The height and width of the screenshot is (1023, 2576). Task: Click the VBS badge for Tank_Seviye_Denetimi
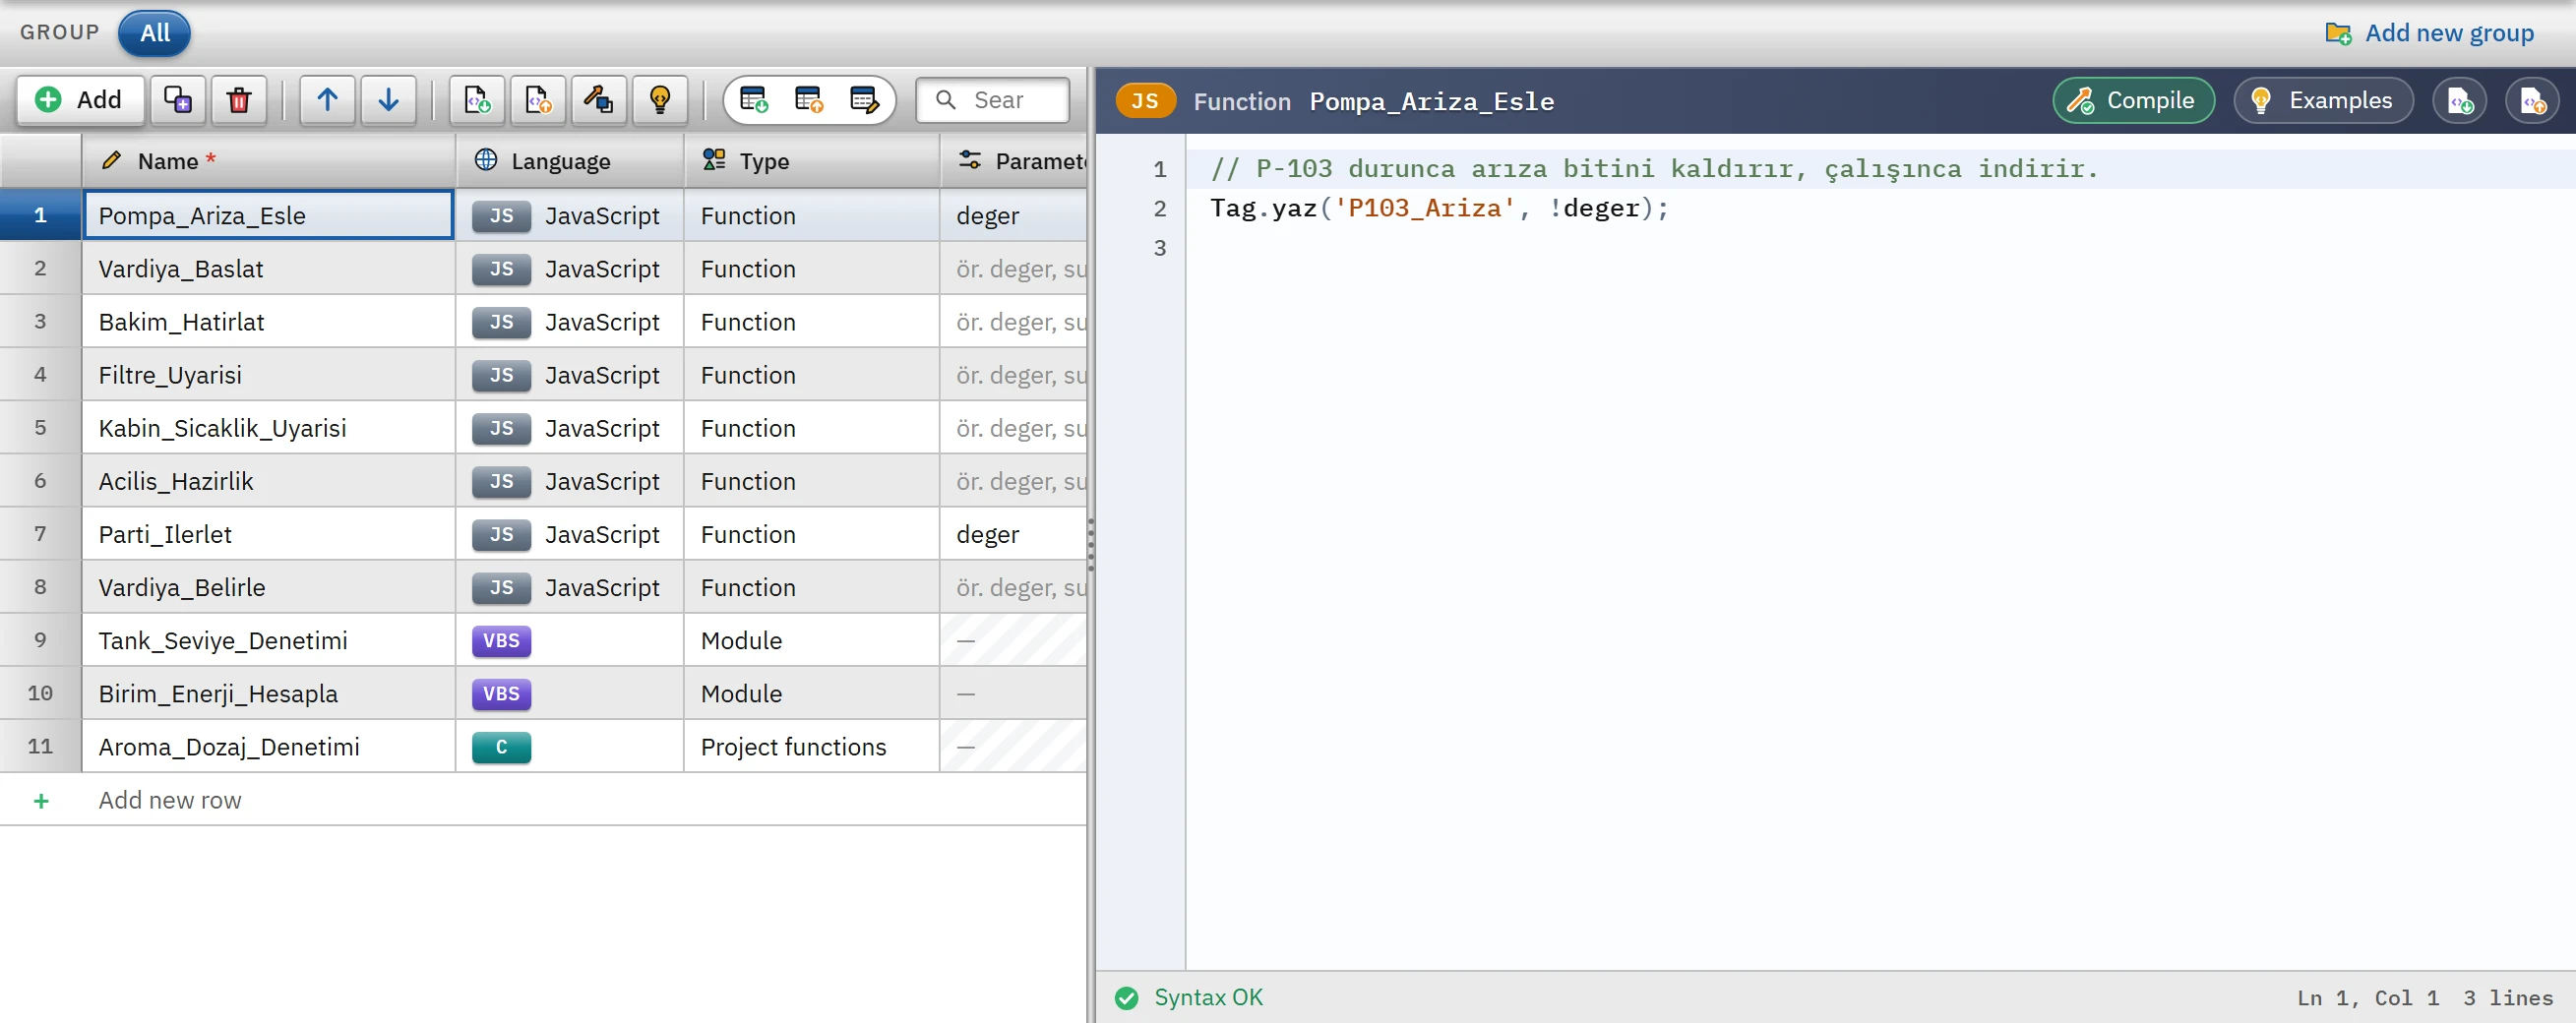[501, 641]
